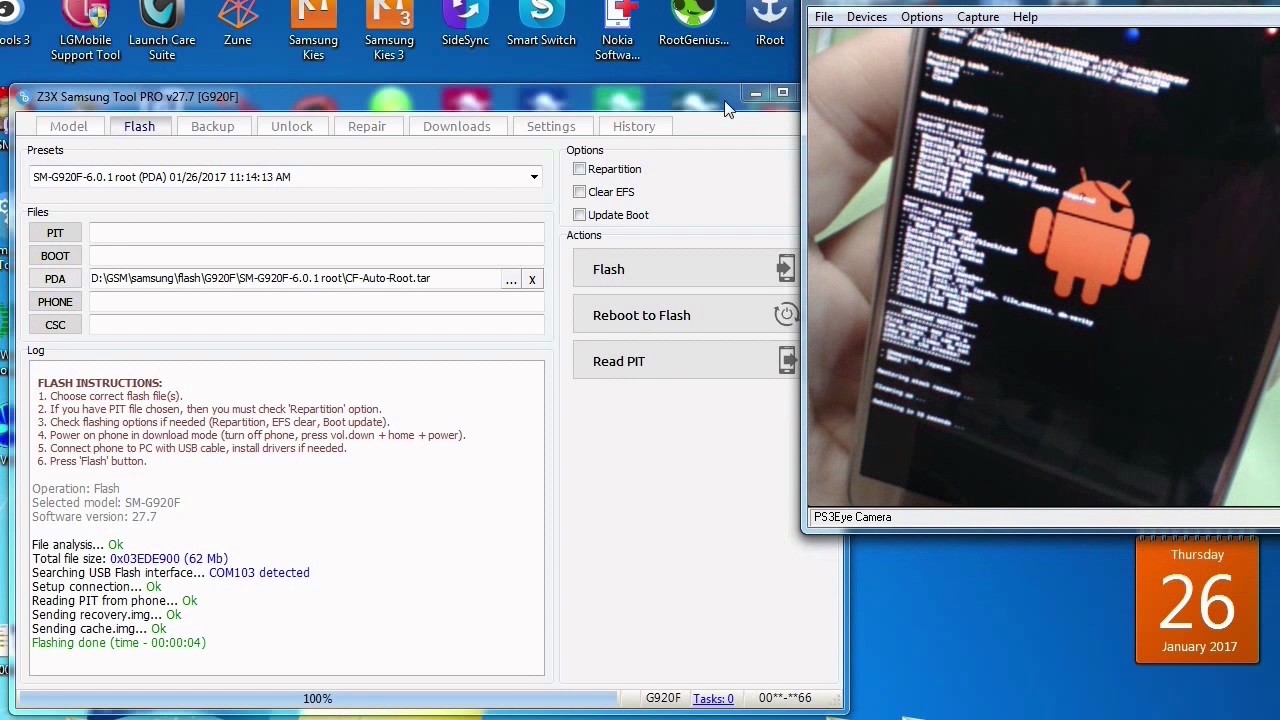Click the PIT file path field

pos(316,233)
